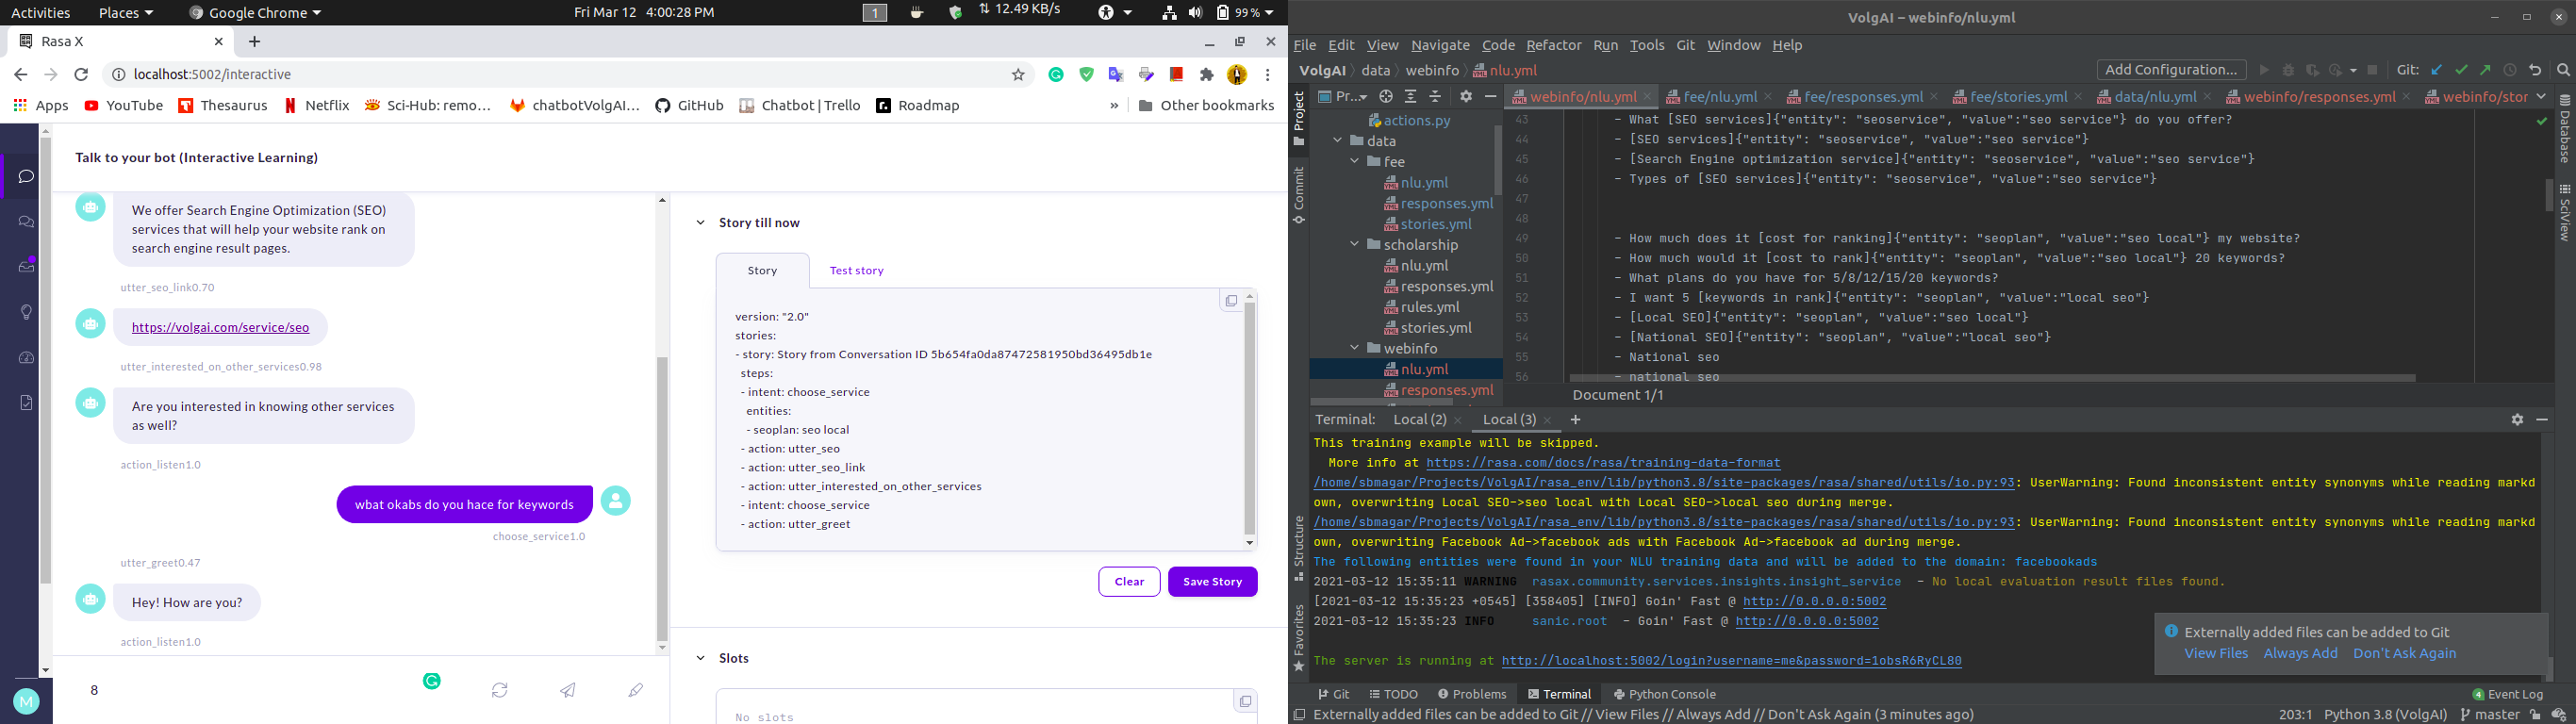Screen dimensions: 2576x724
Task: Show hidden editor tabs dropdown arrow
Action: point(2541,97)
